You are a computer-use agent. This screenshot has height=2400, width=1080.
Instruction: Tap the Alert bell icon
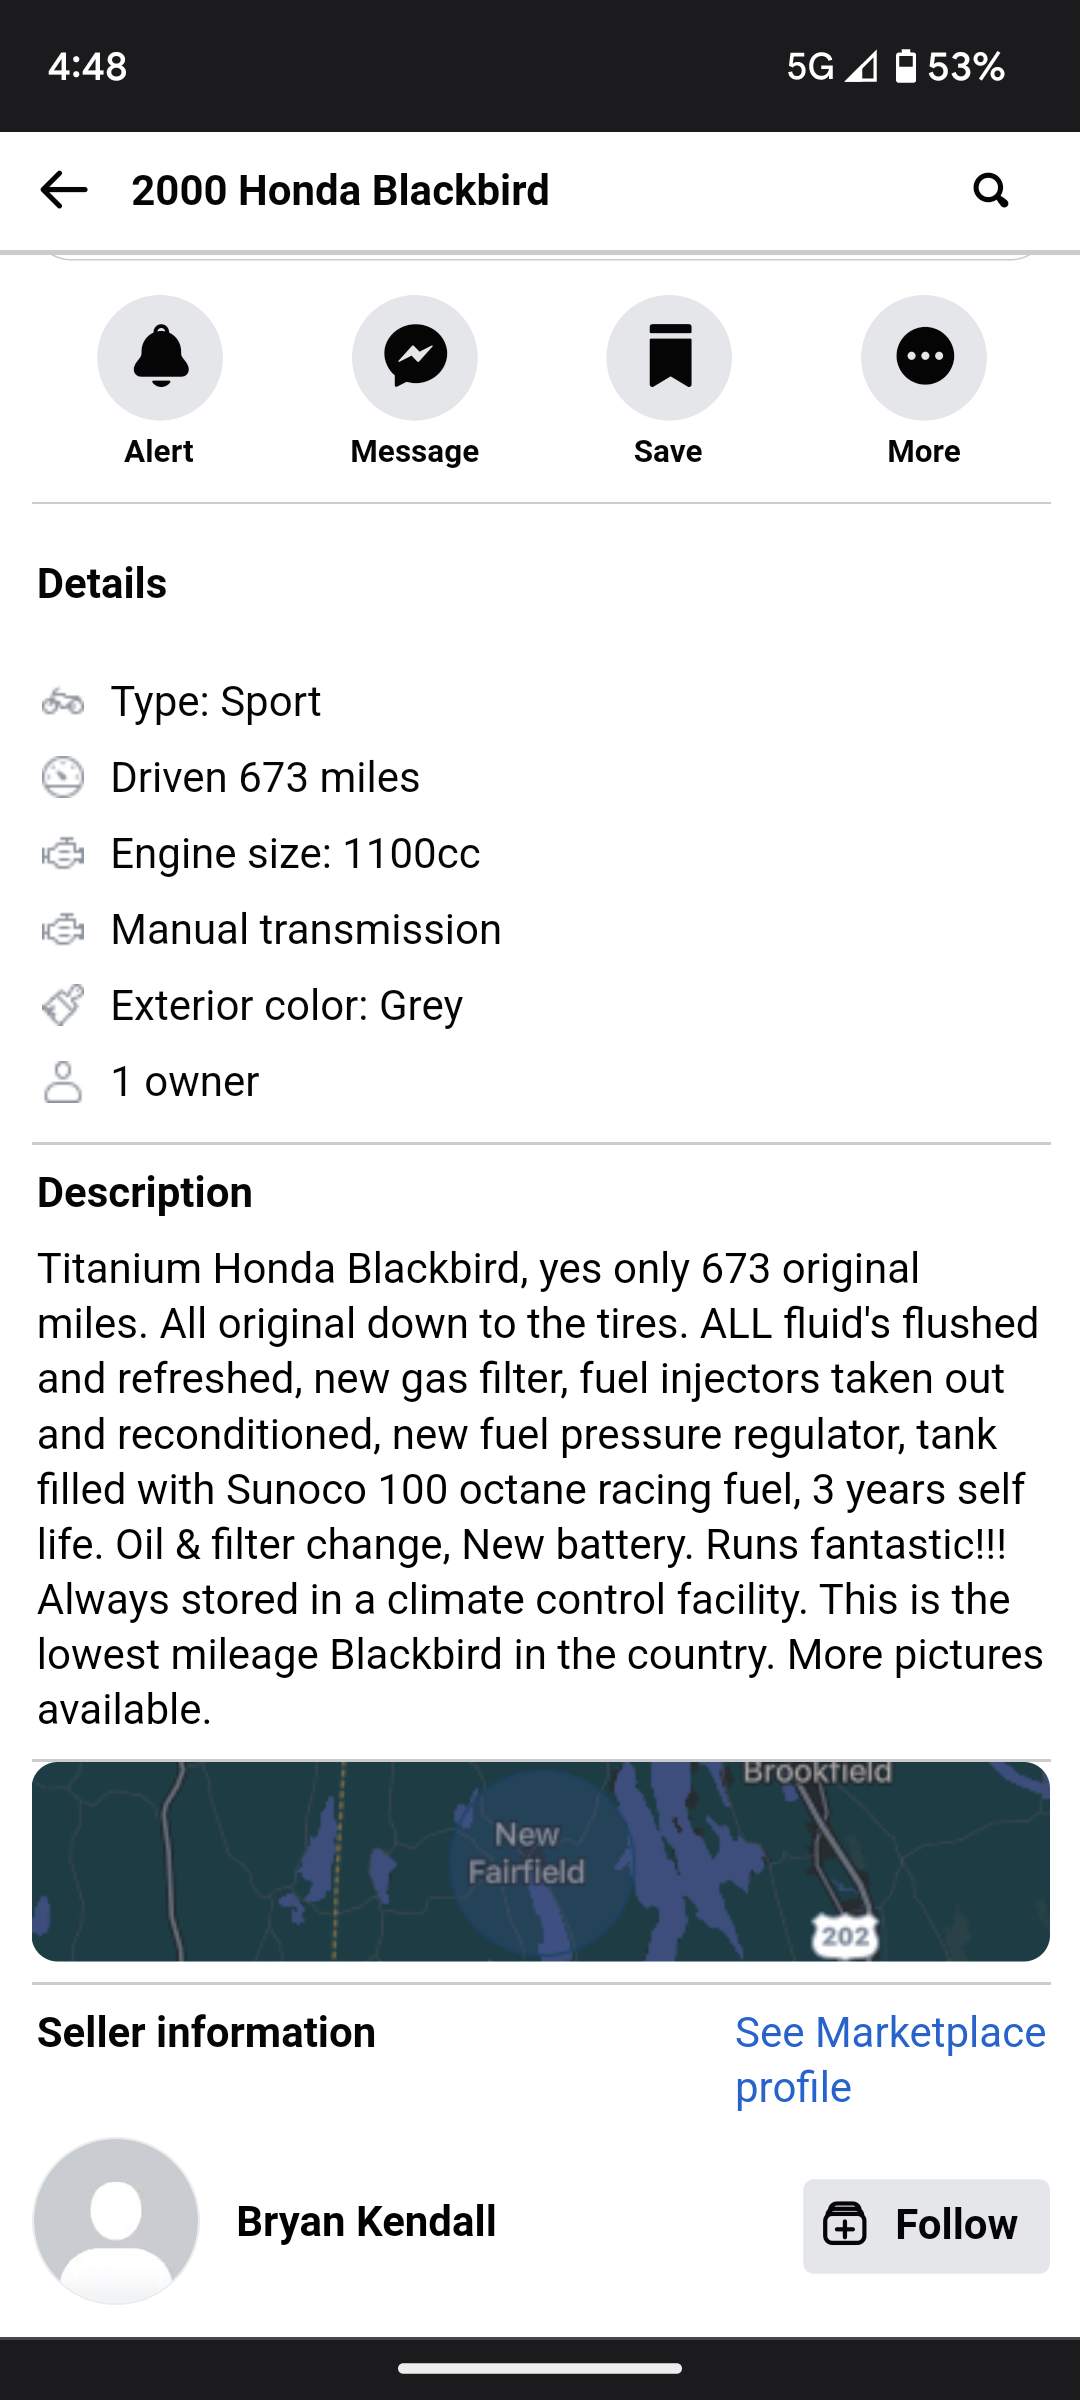(160, 357)
